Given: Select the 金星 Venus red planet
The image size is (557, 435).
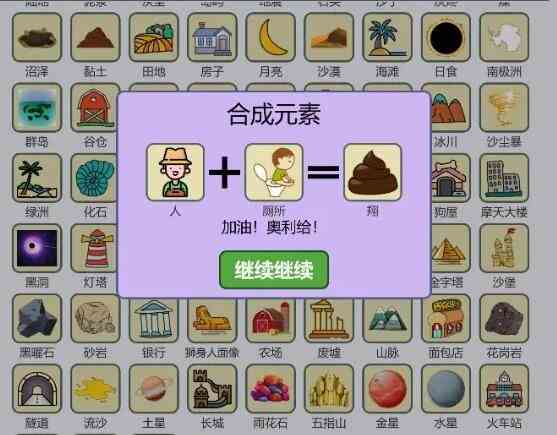Looking at the screenshot, I should [x=388, y=388].
